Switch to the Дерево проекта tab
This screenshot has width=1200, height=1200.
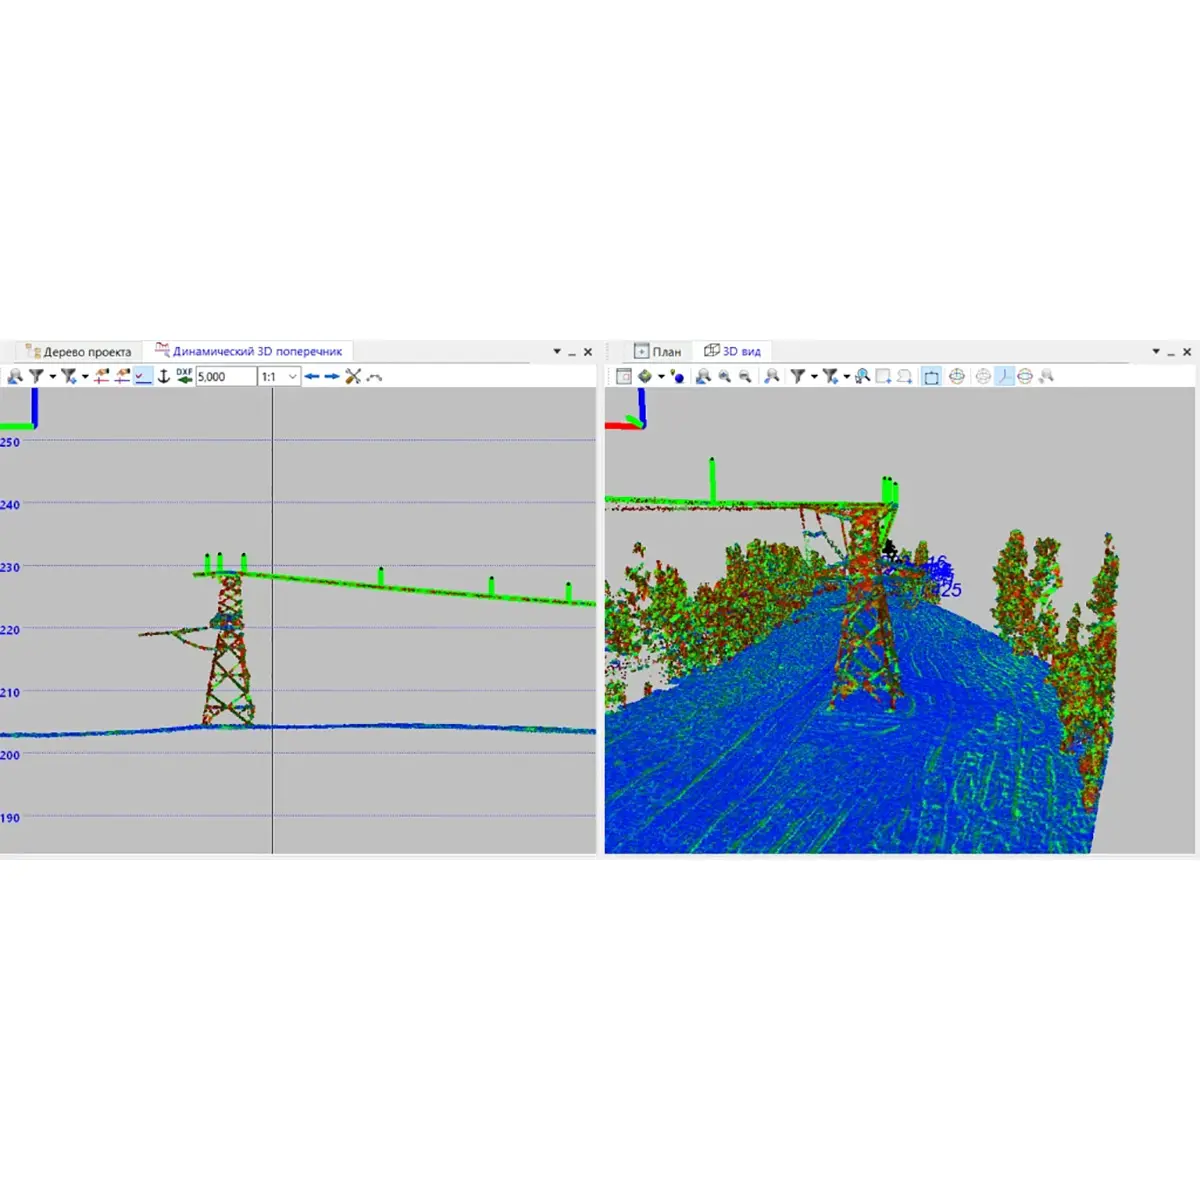click(79, 352)
